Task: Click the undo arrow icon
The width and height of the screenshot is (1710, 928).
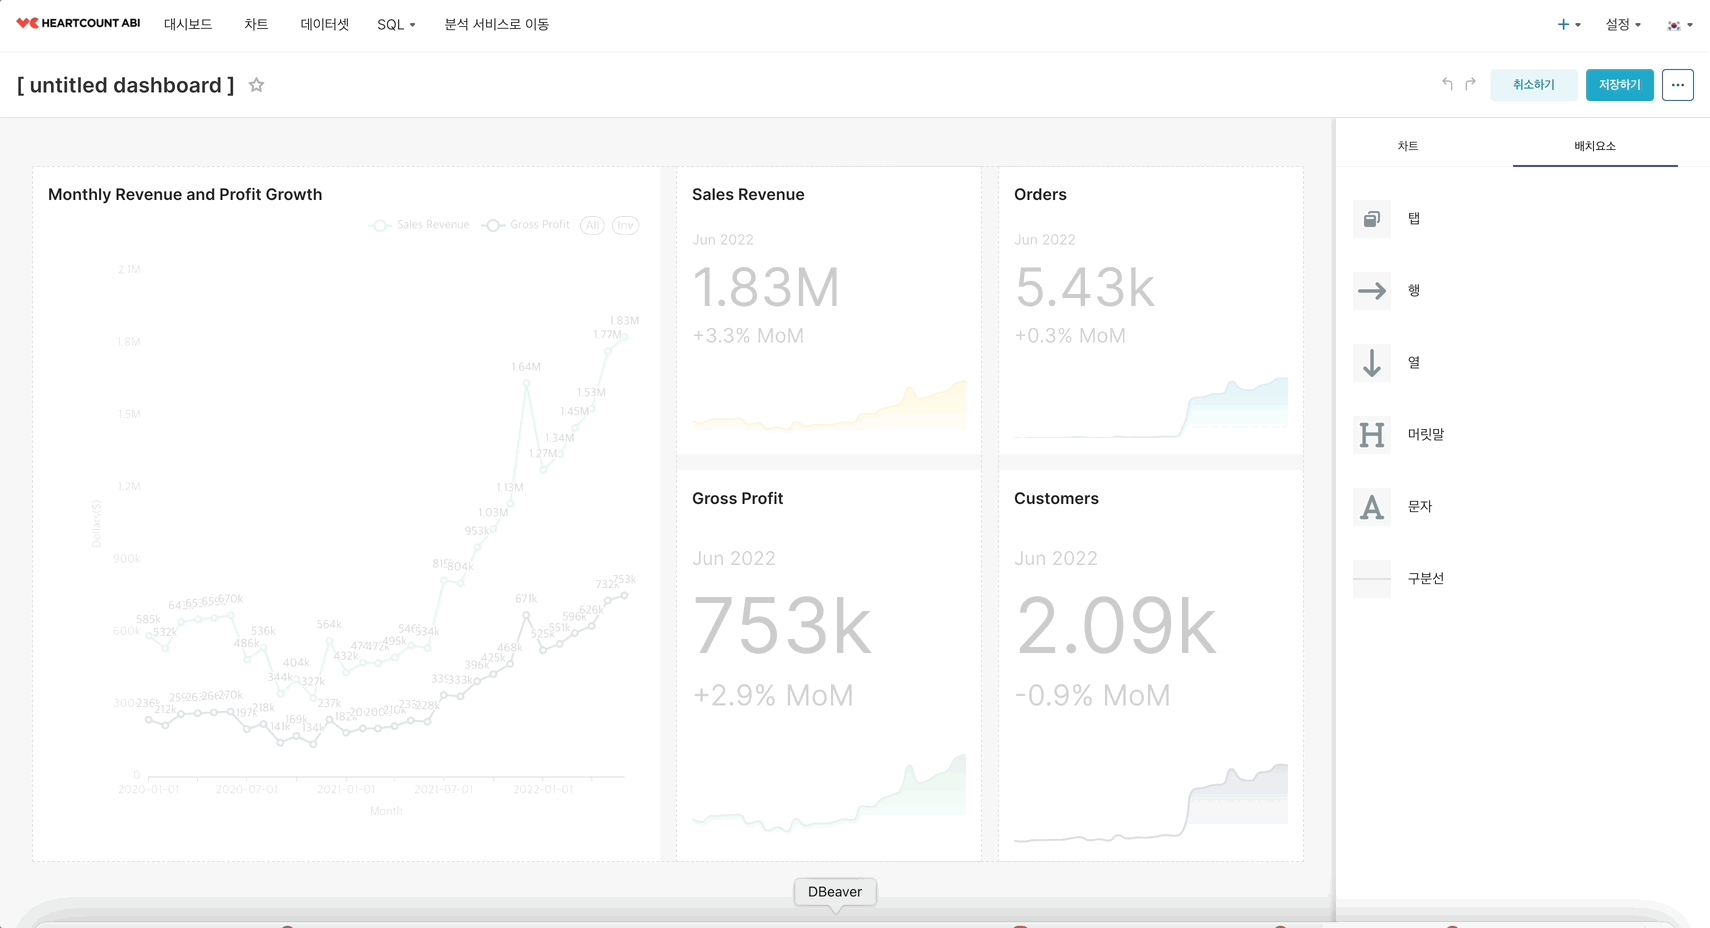Action: click(1447, 84)
